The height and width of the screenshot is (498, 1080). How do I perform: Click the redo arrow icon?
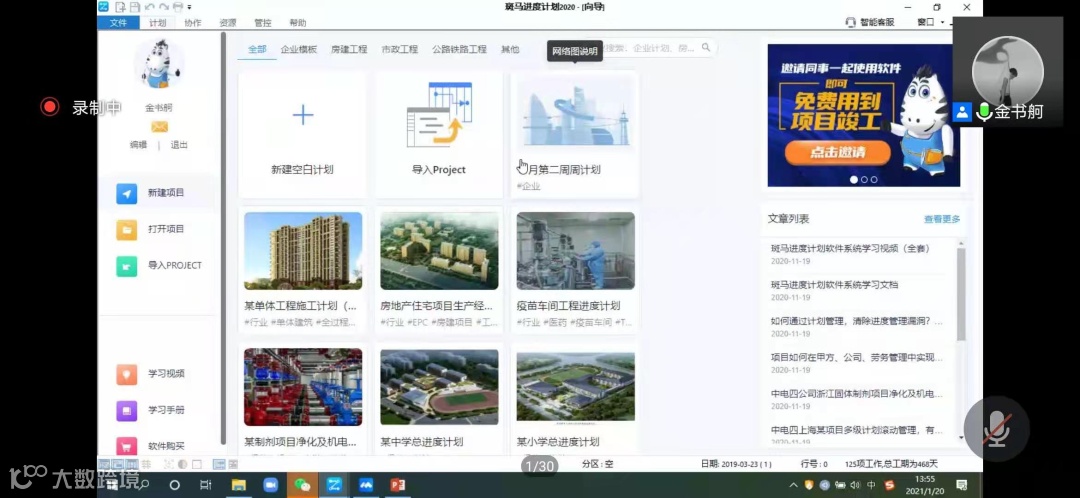164,7
